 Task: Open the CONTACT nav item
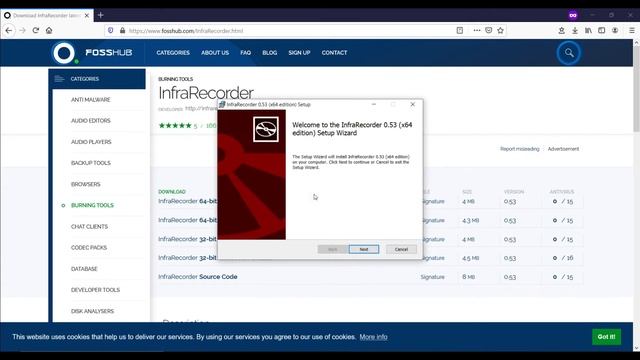[334, 53]
